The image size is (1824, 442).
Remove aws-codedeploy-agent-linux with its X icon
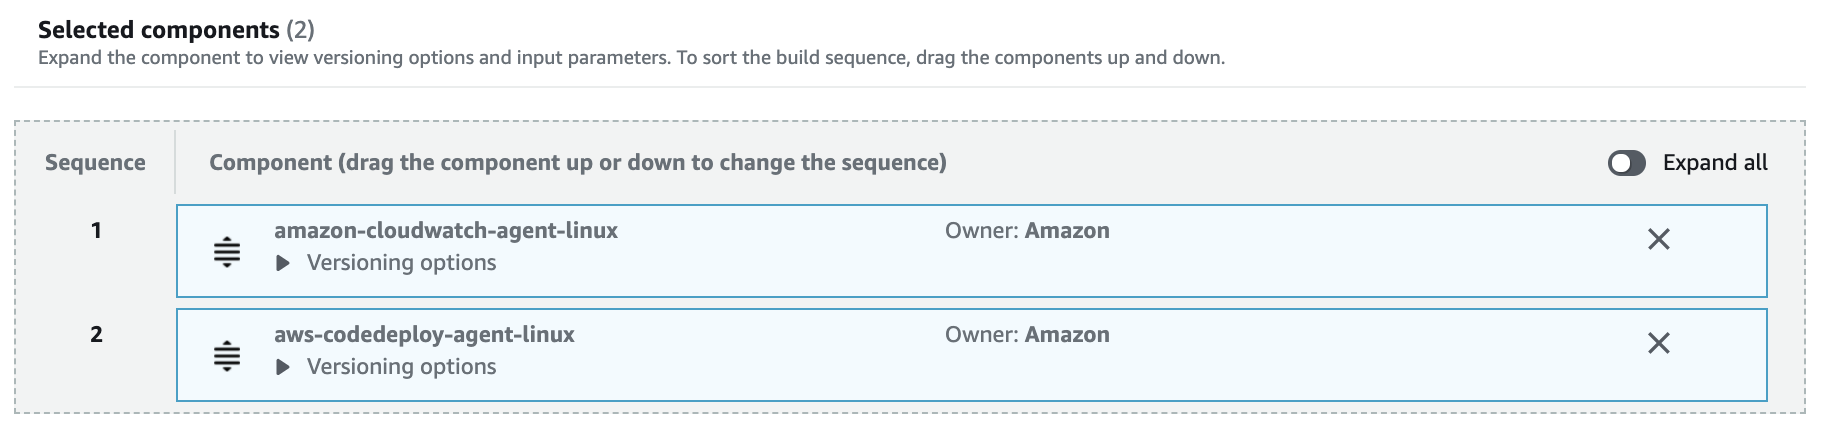[1658, 343]
